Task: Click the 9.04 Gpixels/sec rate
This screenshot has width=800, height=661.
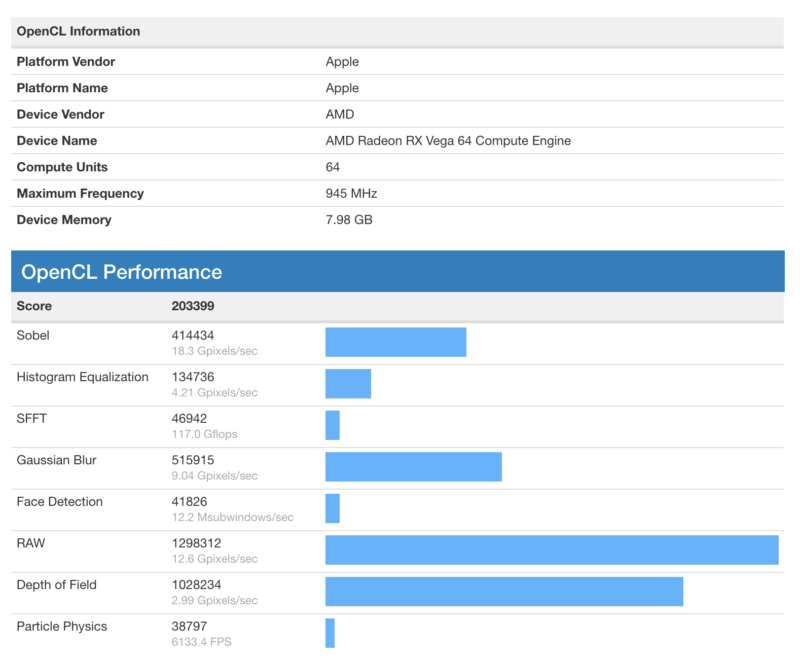Action: point(214,476)
